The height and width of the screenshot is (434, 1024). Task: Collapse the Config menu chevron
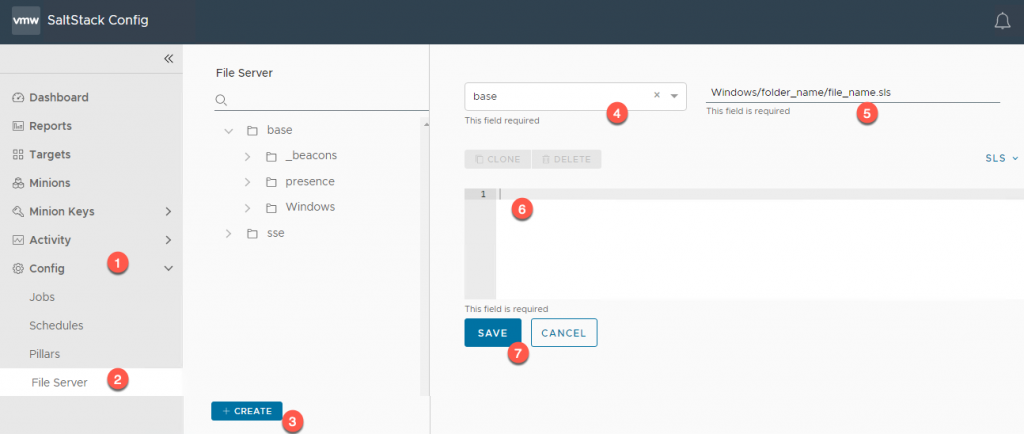click(168, 268)
